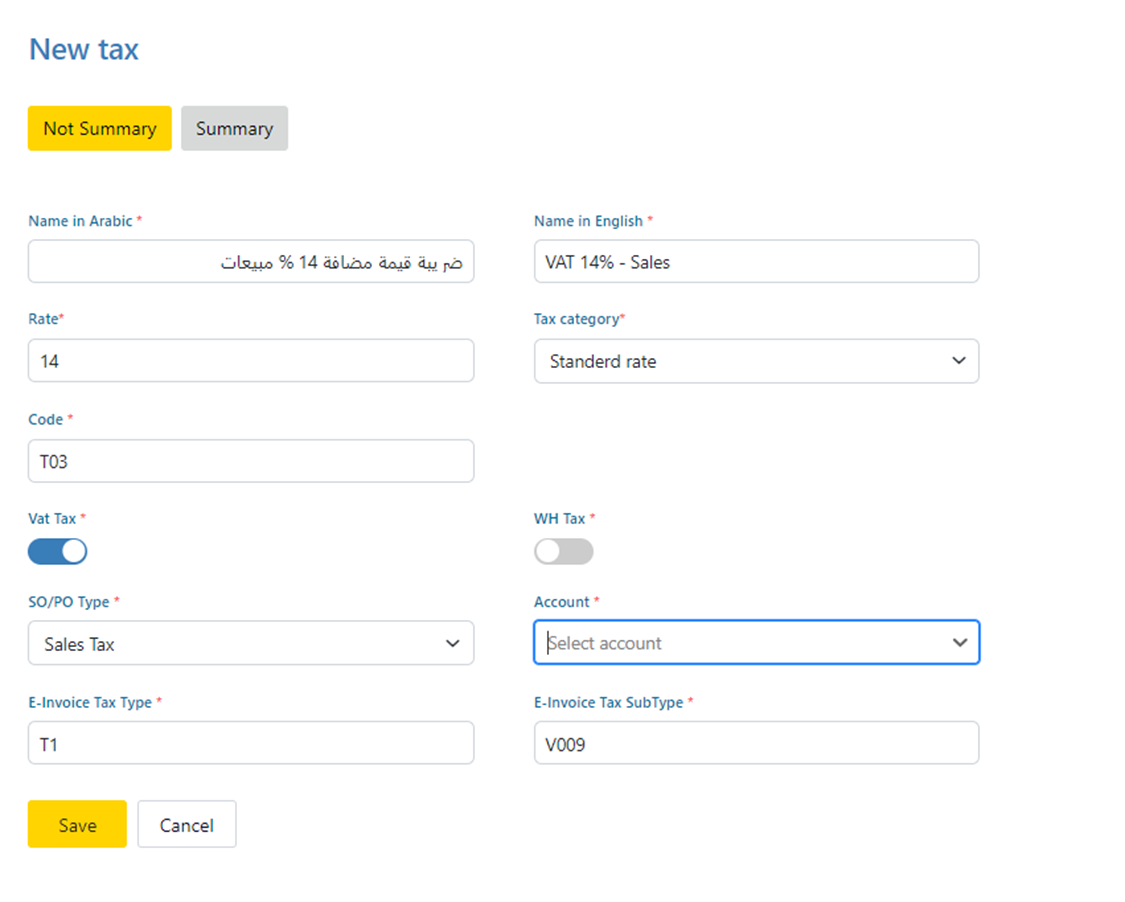1125x902 pixels.
Task: Click the E-Invoice Tax Type field
Action: 250,744
